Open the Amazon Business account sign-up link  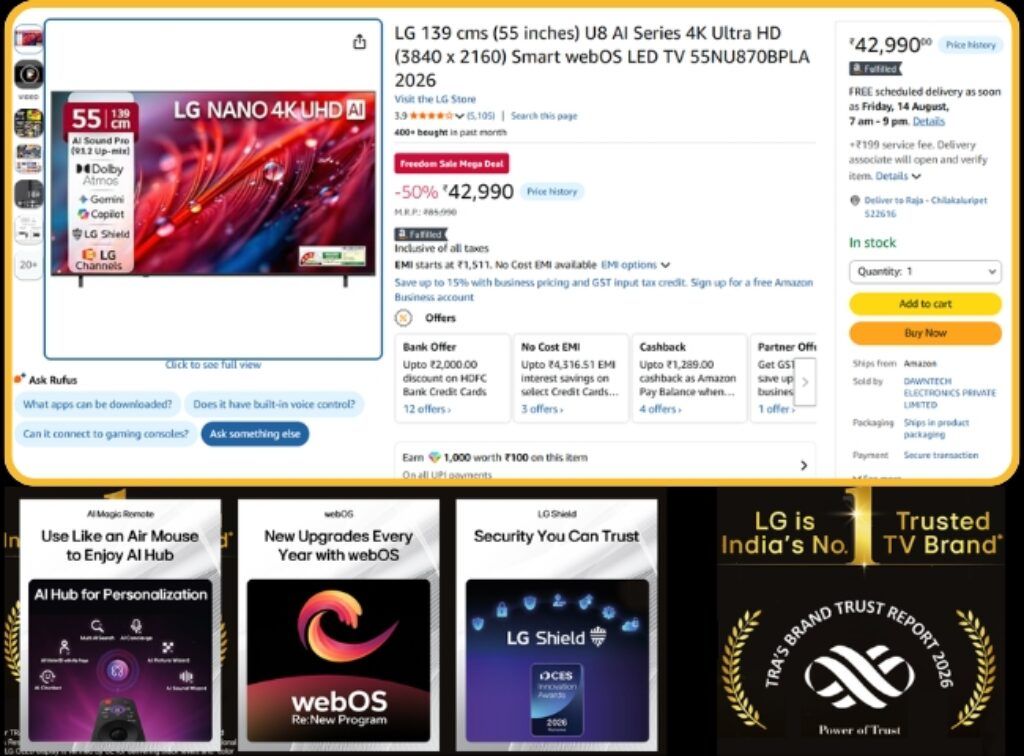pyautogui.click(x=603, y=290)
